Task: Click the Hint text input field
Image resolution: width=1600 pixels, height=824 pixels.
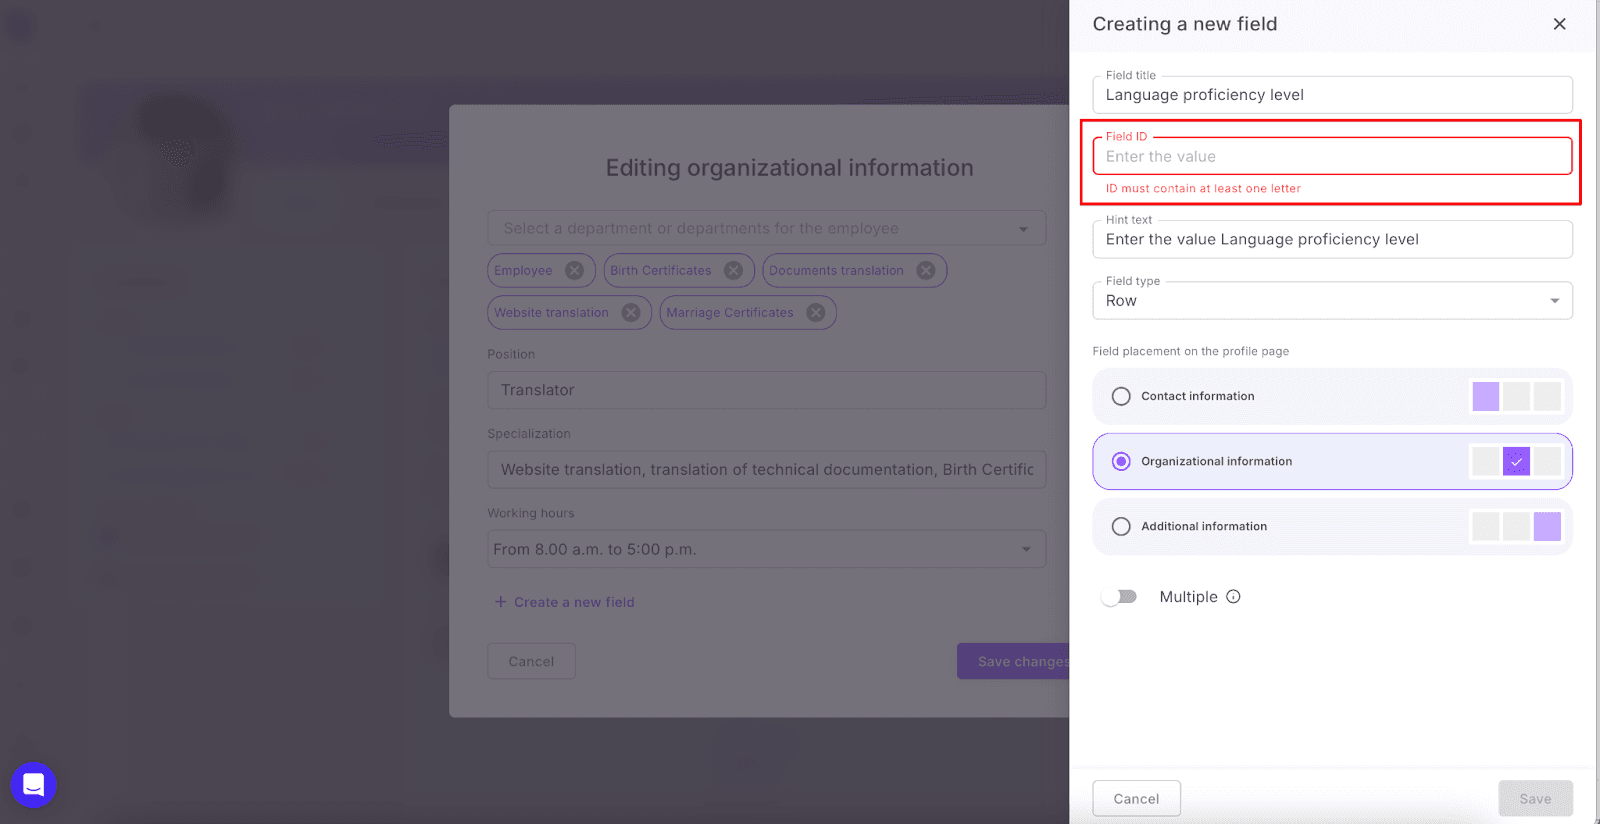Action: tap(1332, 240)
